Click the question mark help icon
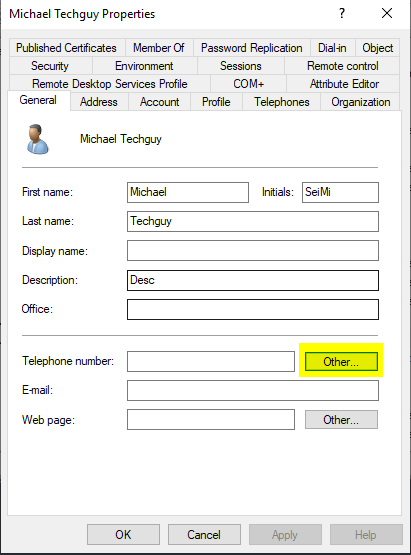 (x=342, y=13)
